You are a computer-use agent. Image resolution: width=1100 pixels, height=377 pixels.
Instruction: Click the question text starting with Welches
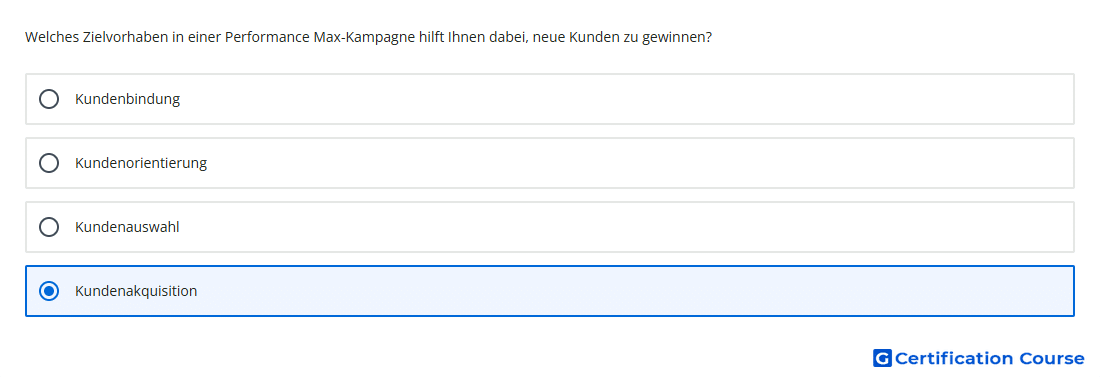(368, 37)
